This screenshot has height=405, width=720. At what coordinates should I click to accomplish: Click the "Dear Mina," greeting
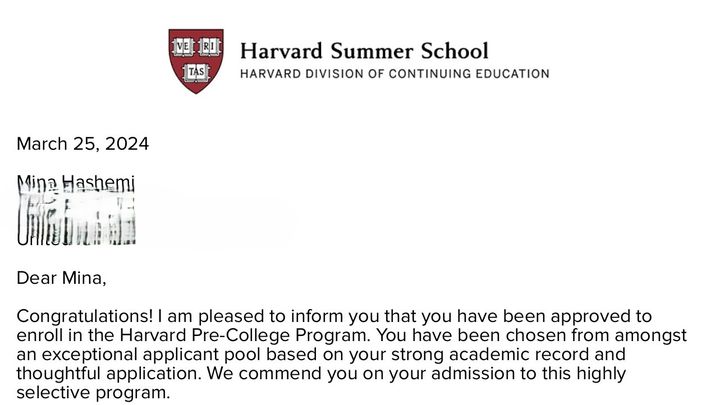tap(61, 277)
